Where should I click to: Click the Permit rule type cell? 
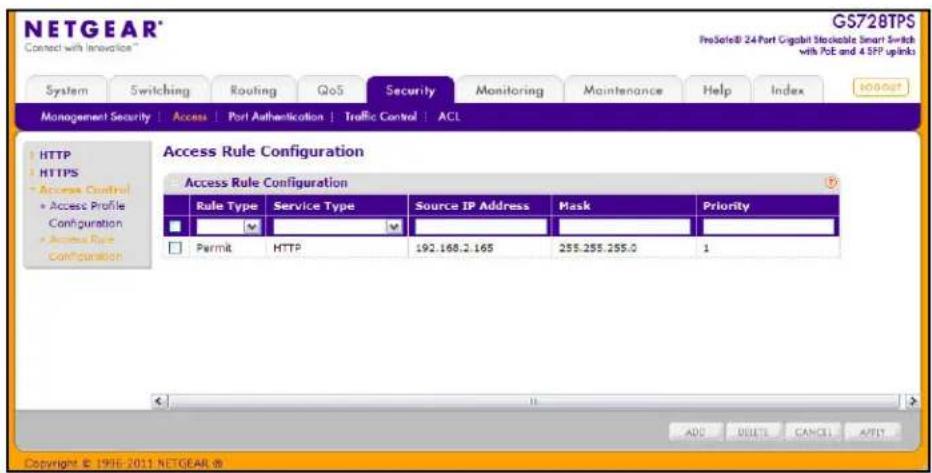point(214,248)
